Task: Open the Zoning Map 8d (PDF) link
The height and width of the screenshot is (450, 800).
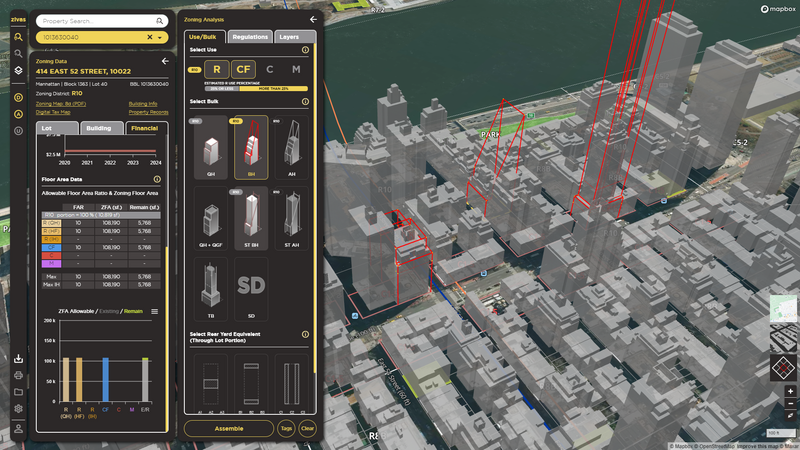Action: coord(63,103)
